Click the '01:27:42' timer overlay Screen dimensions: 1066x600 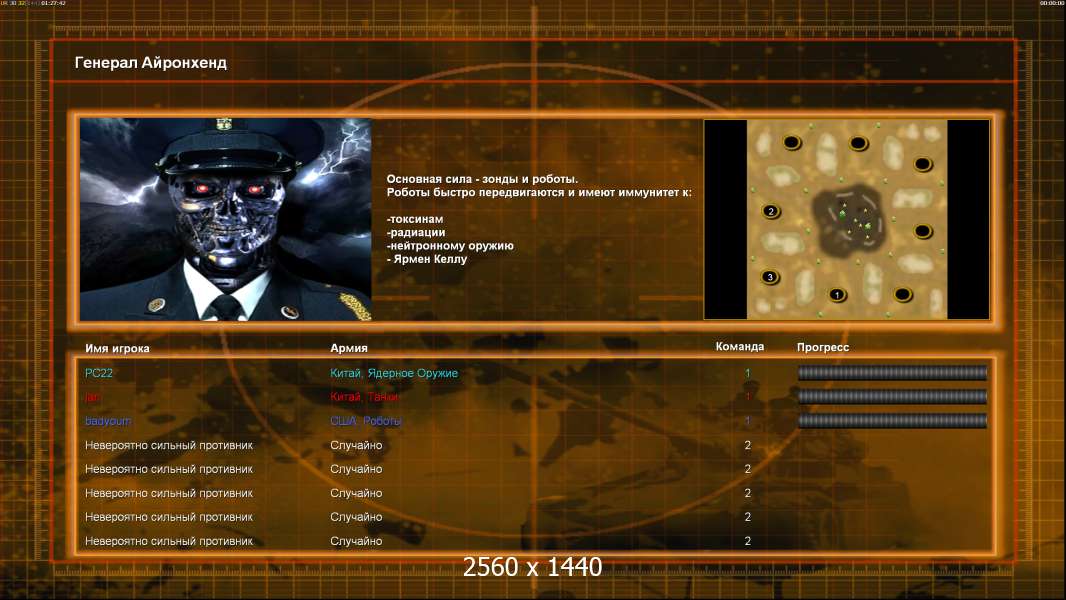54,3
